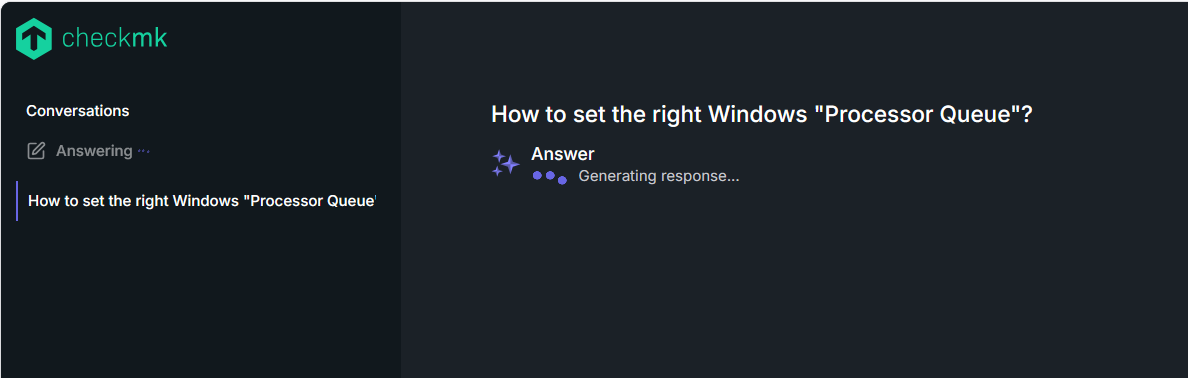Open the Processor Queue conversation in sidebar

tap(202, 201)
